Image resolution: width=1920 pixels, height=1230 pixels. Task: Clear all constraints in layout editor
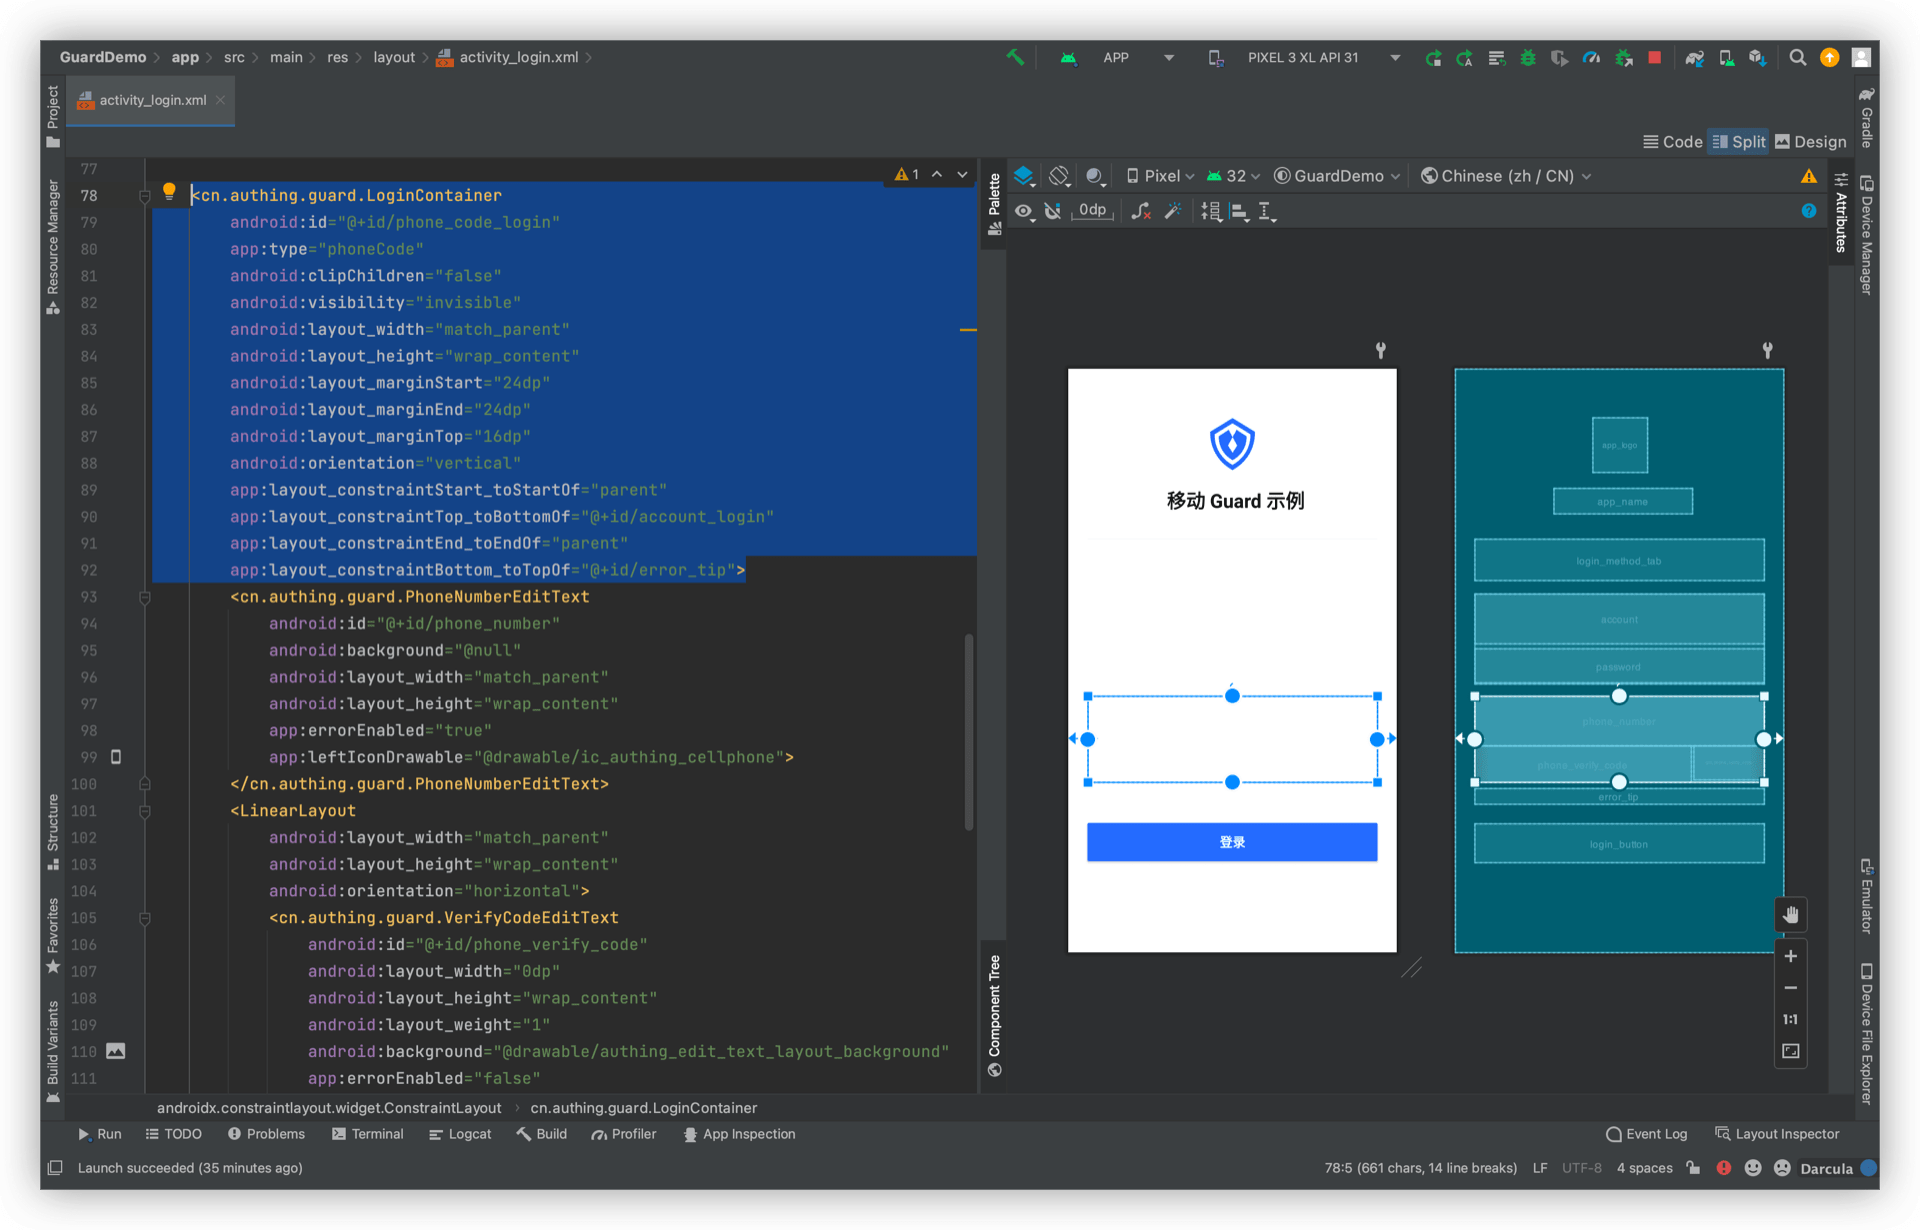(x=1140, y=211)
